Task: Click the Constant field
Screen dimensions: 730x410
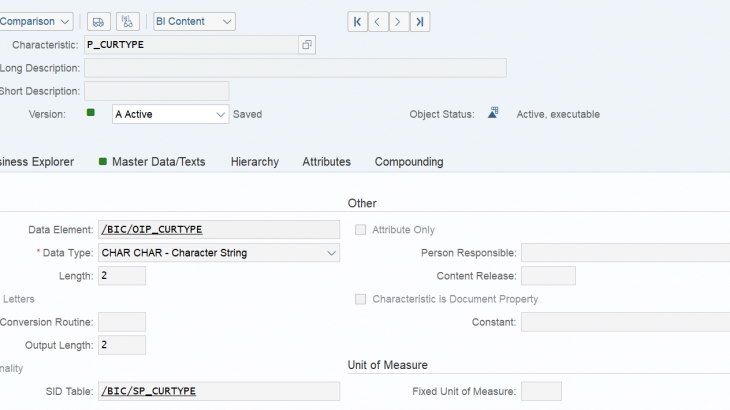Action: tap(625, 322)
